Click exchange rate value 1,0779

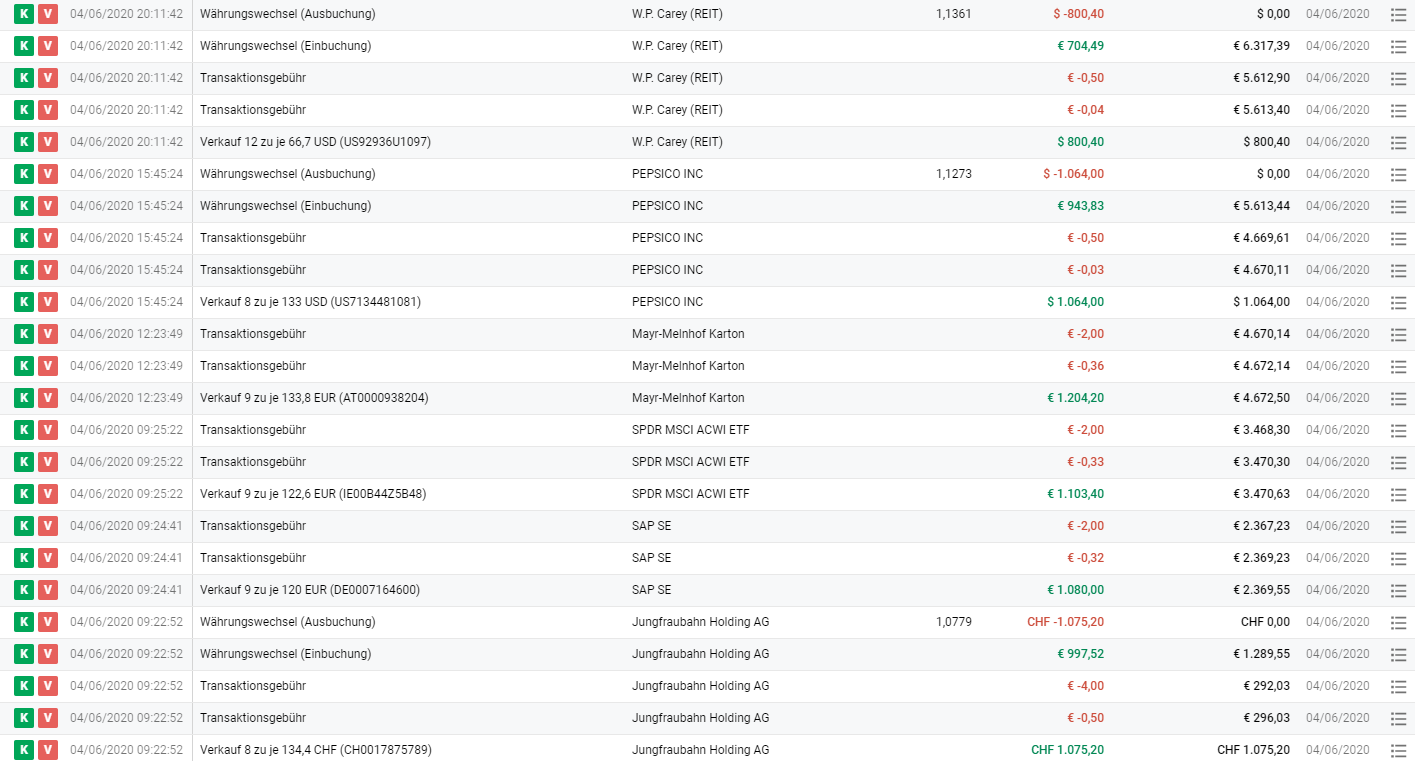point(954,622)
